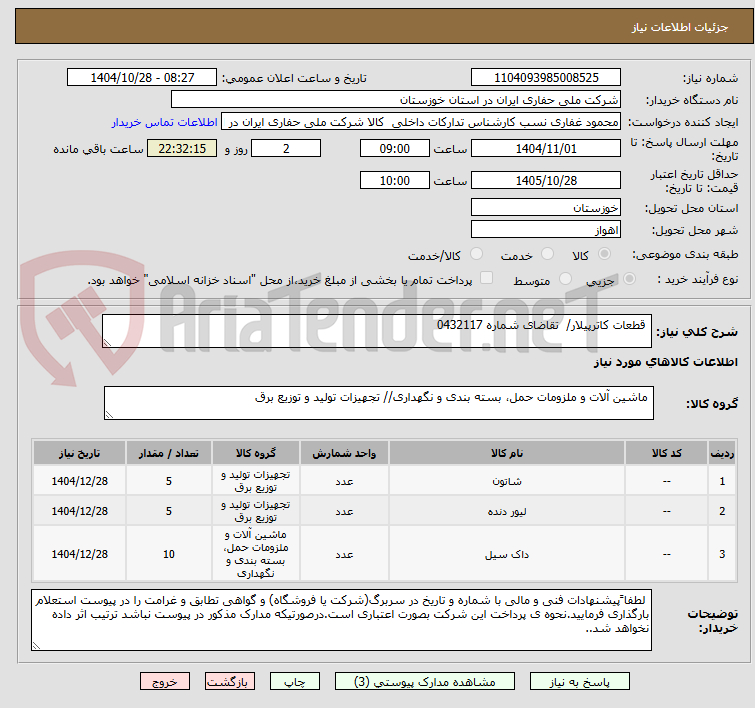Click the گروه کالا text box
This screenshot has height=708, width=755.
(x=378, y=403)
